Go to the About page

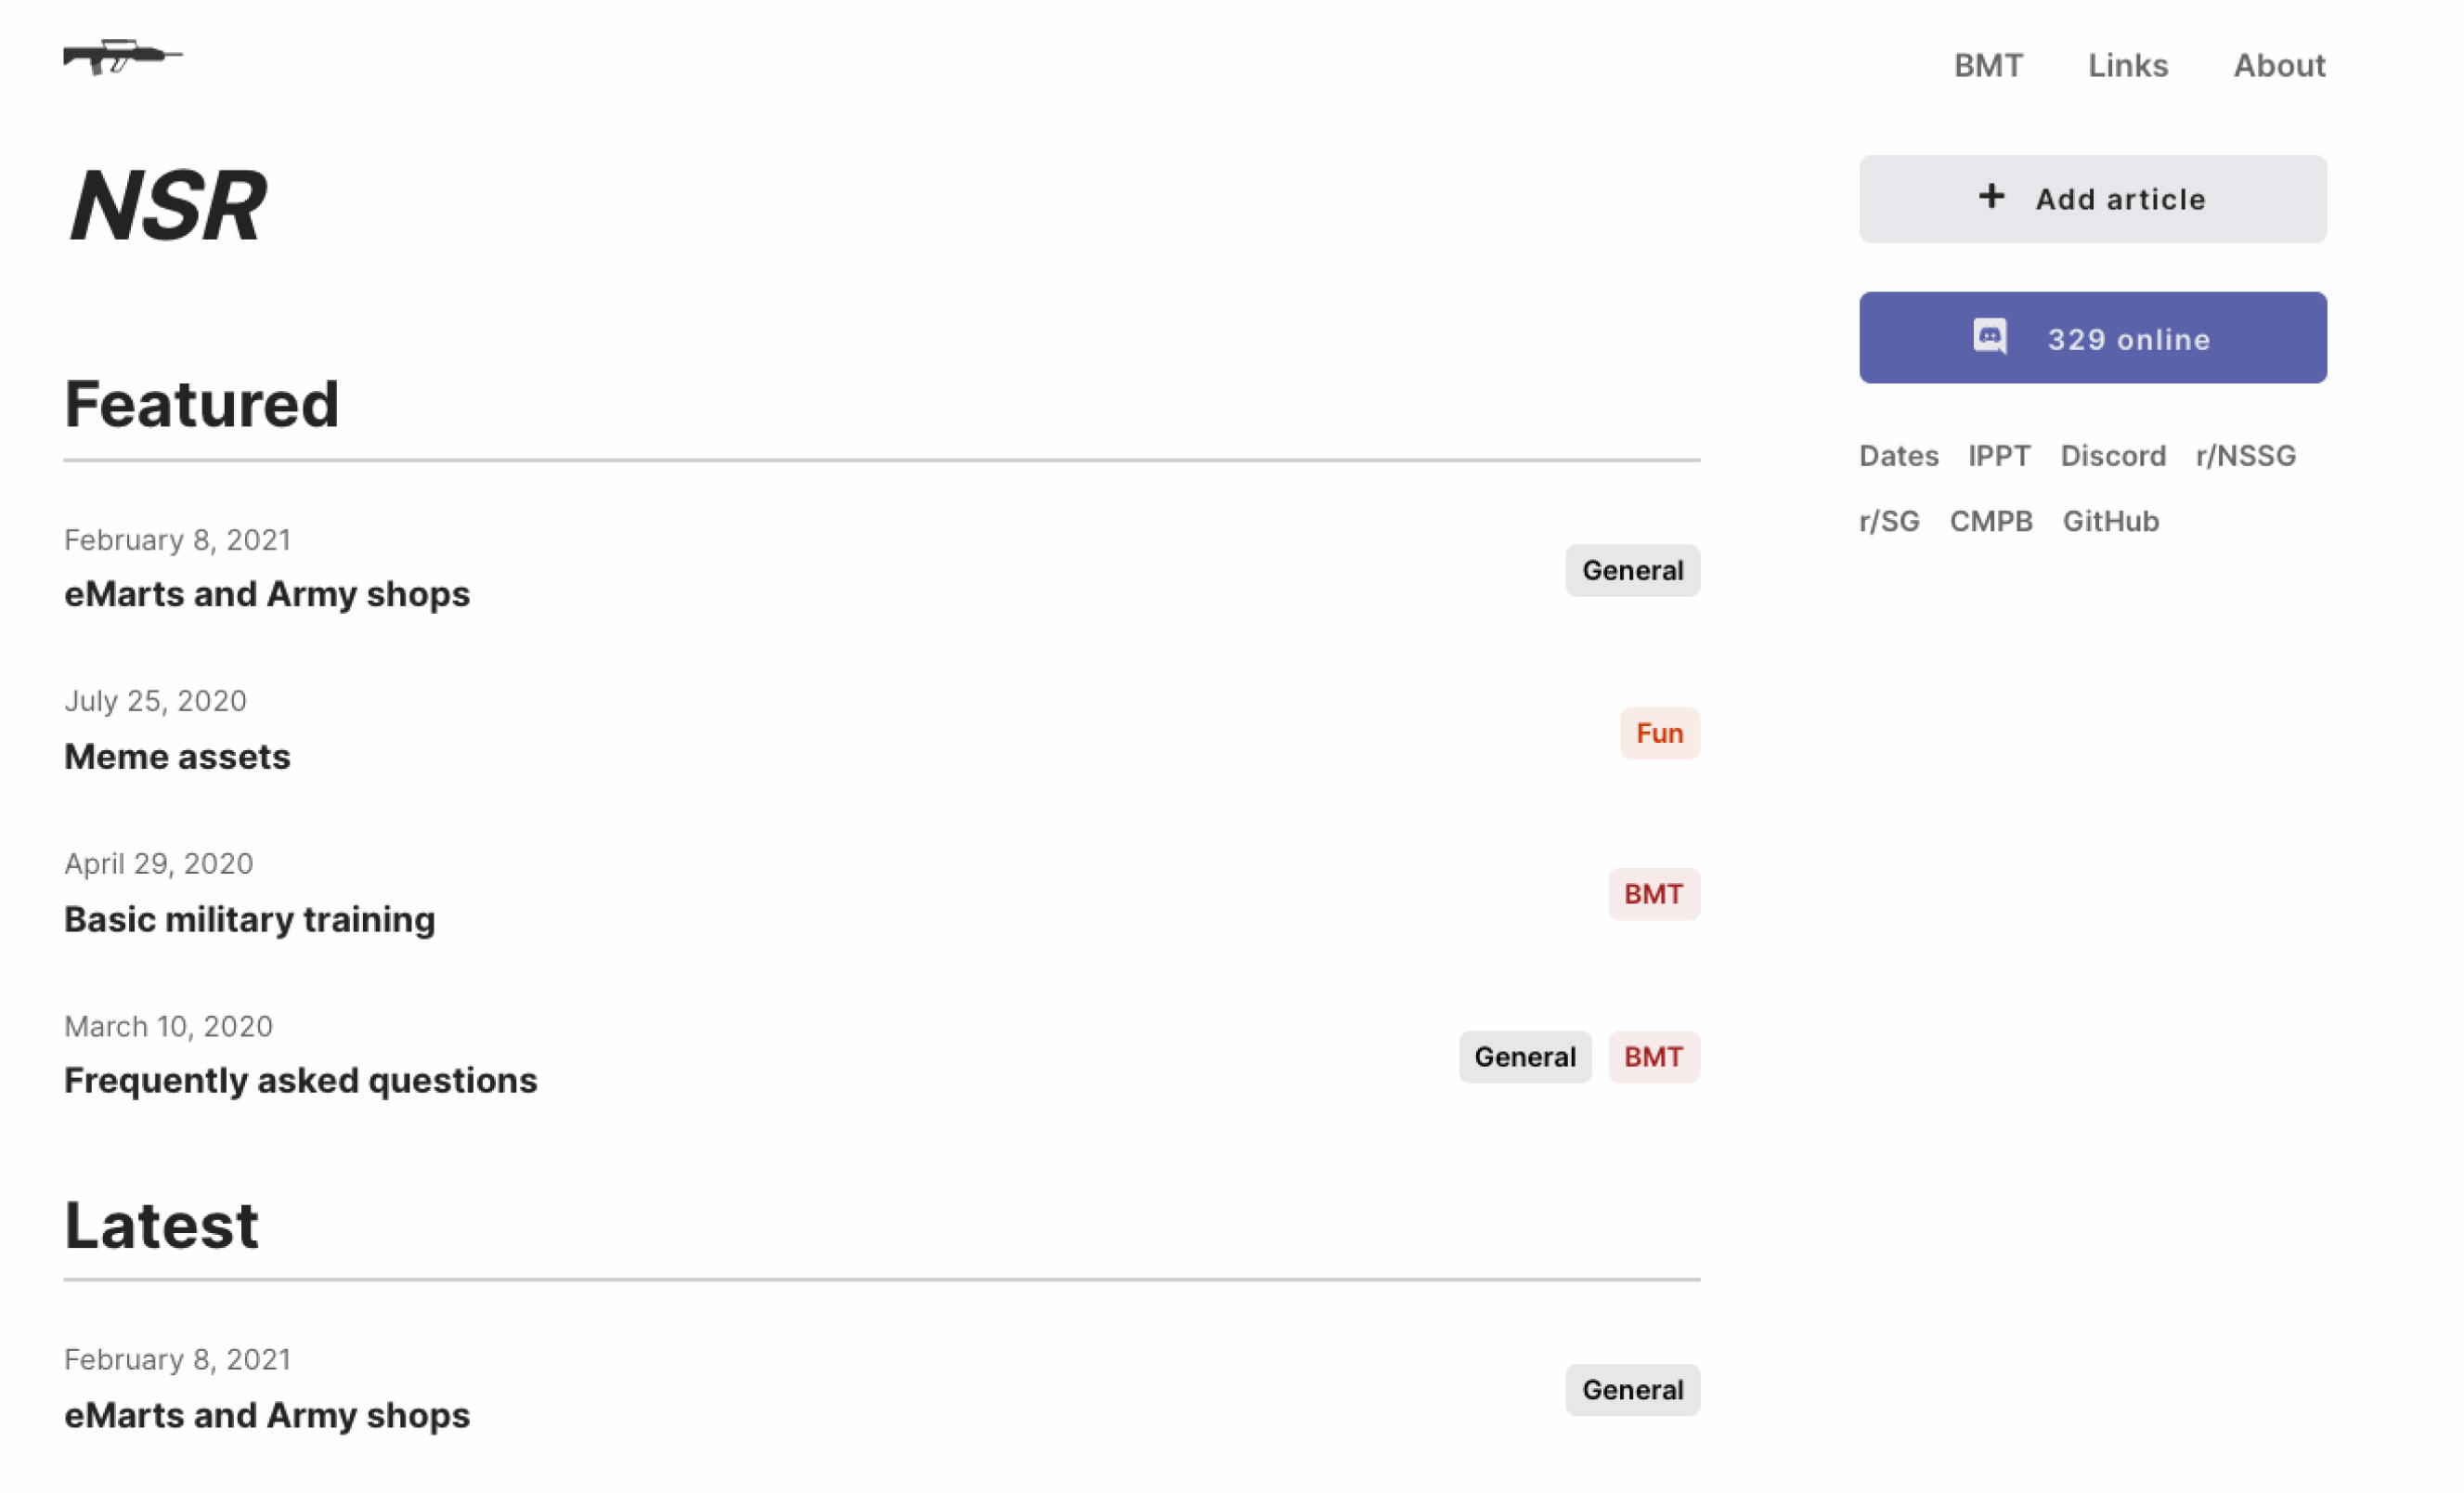[x=2279, y=66]
